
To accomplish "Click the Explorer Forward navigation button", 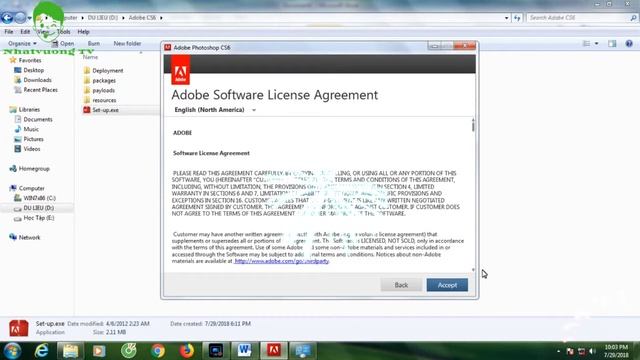I will click(20, 18).
